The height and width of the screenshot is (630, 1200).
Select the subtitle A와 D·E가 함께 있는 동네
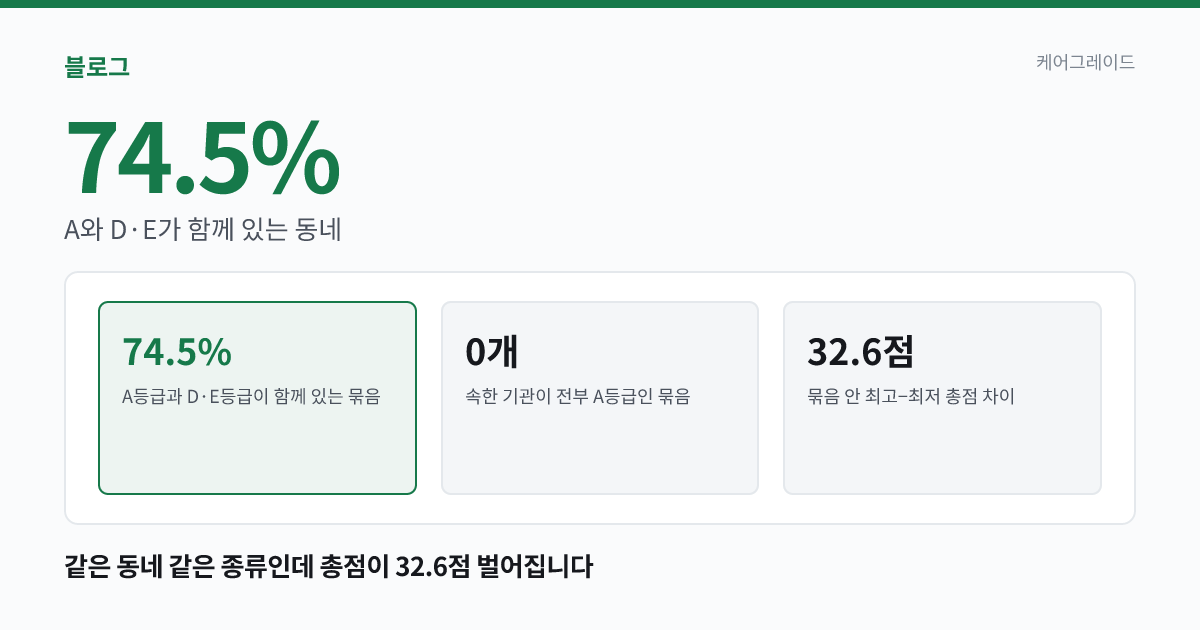tap(203, 230)
